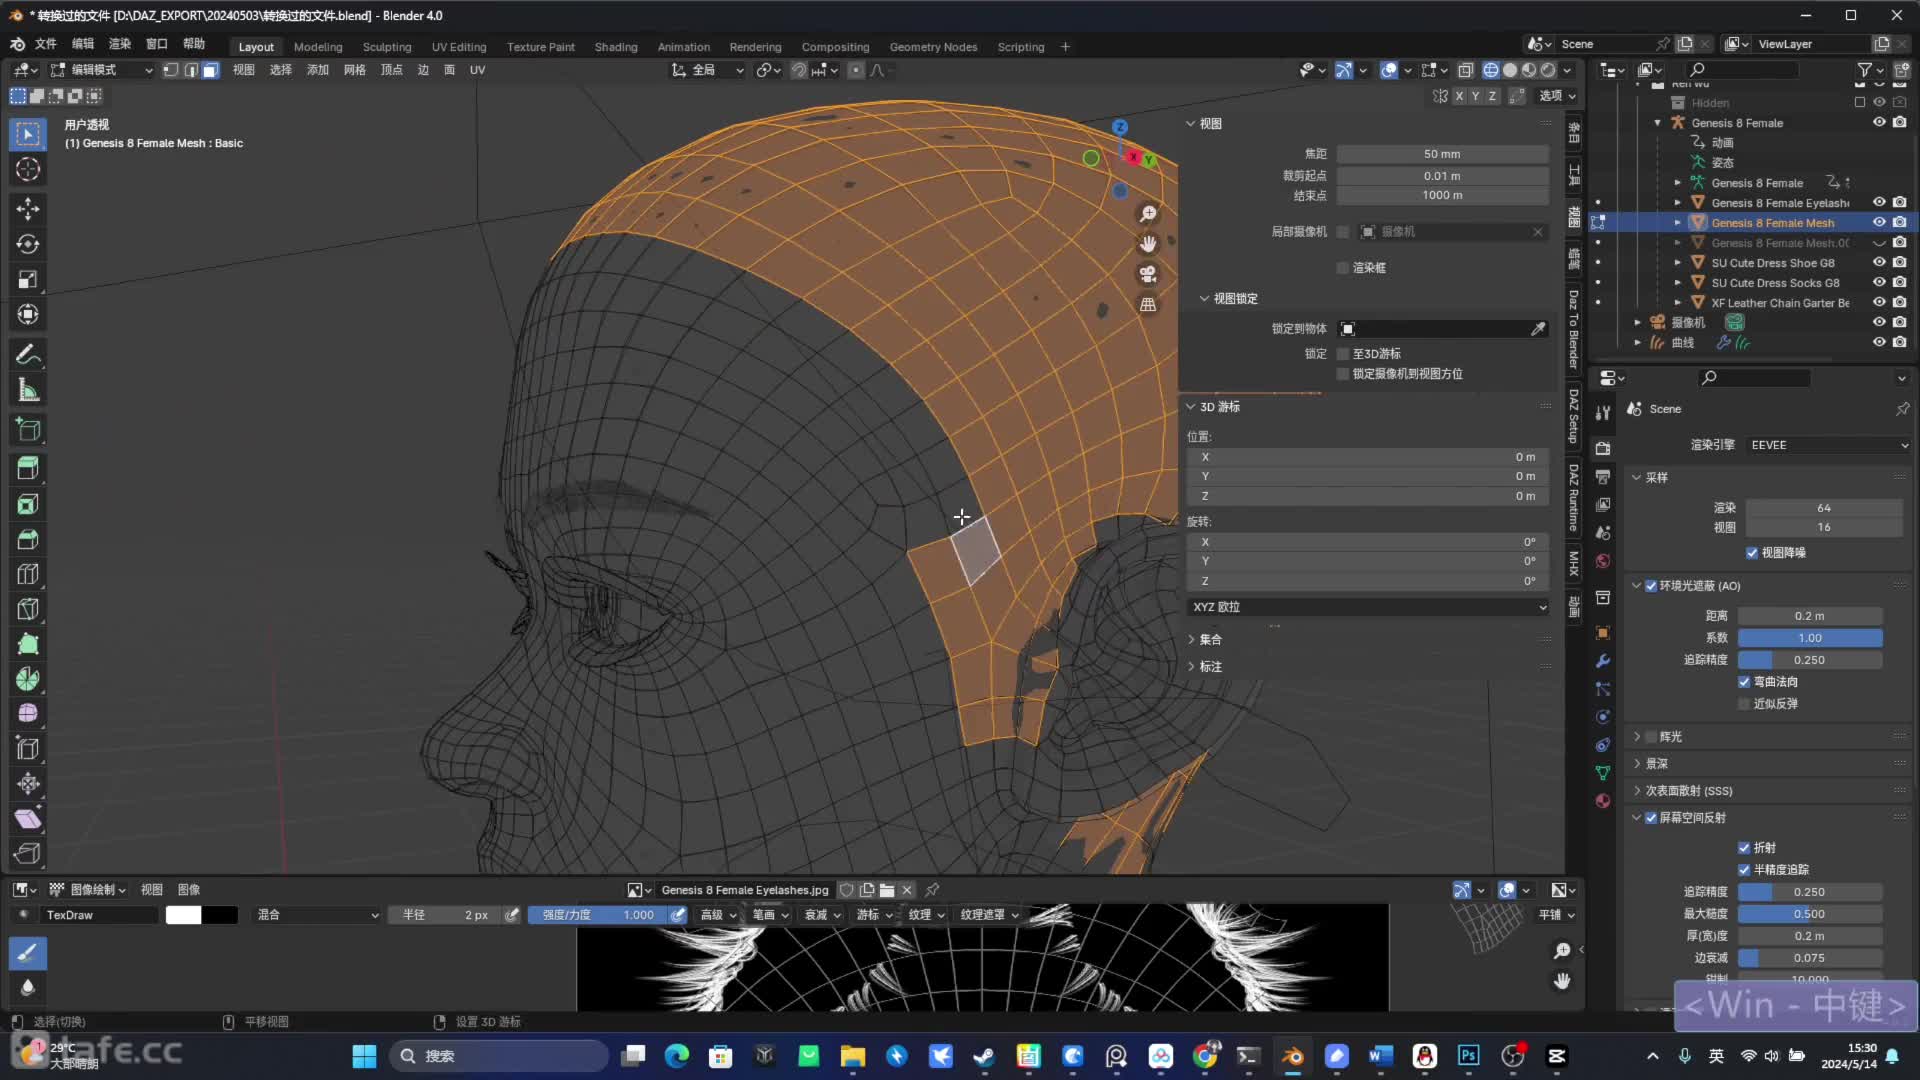Enable lock 至3D游标 checkbox
Screen dimensions: 1920x1080
(1343, 354)
